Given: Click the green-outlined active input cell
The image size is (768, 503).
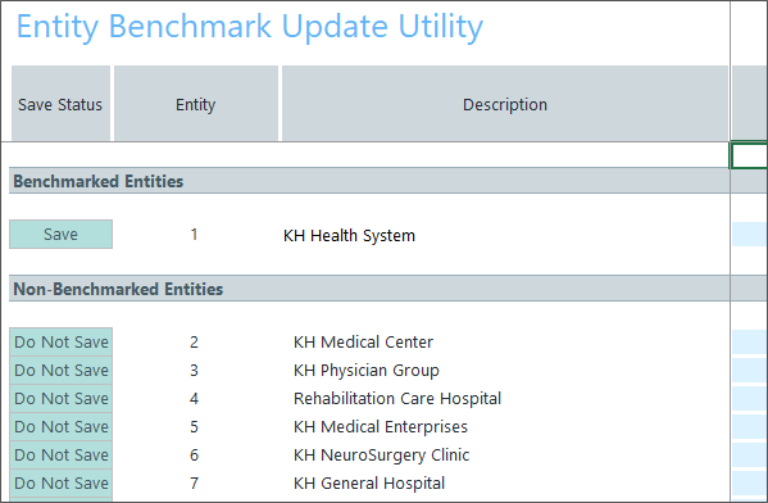Looking at the screenshot, I should 750,156.
